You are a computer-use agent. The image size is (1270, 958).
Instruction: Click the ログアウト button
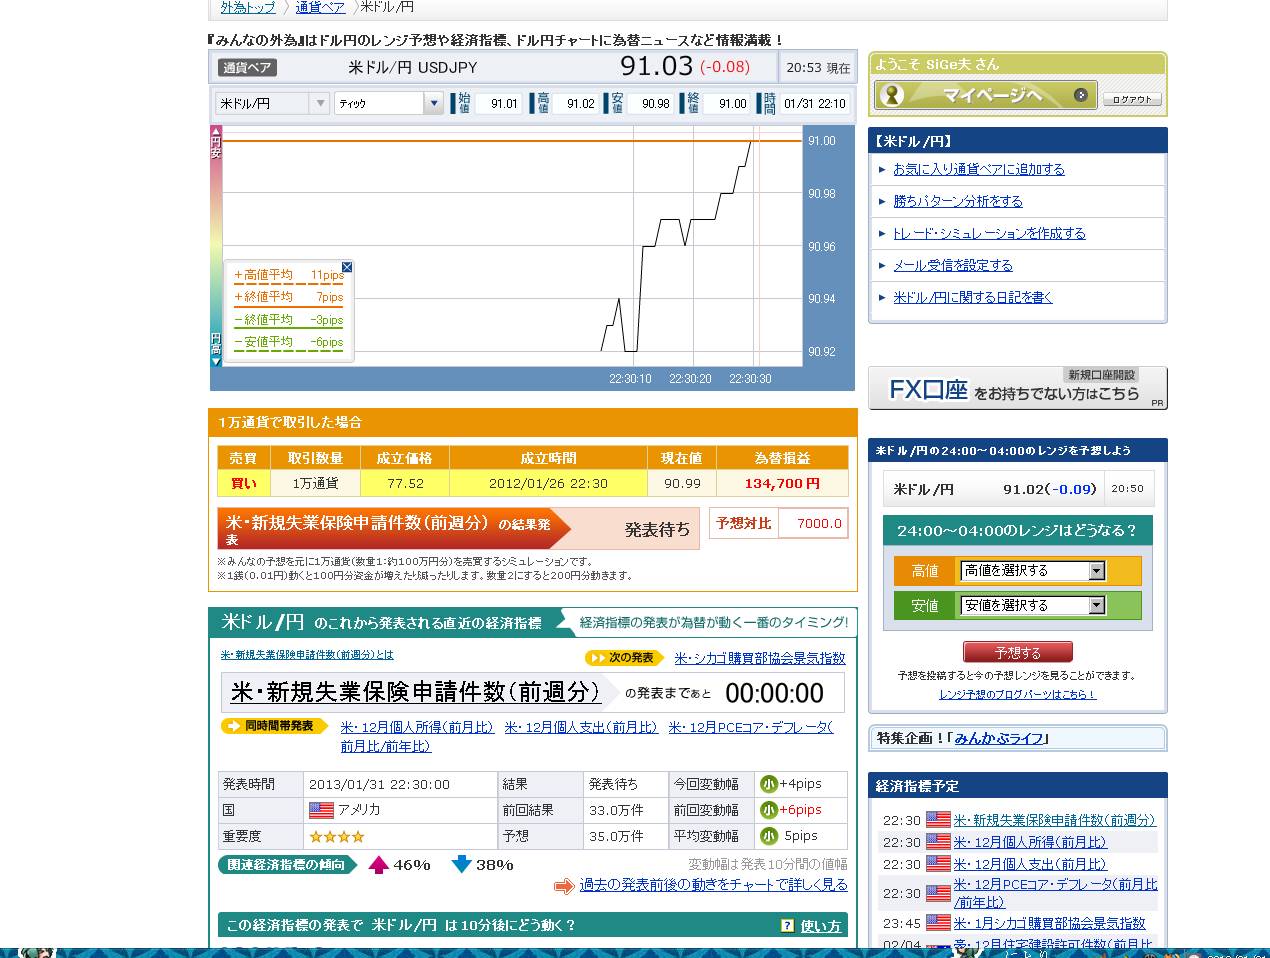[1132, 99]
